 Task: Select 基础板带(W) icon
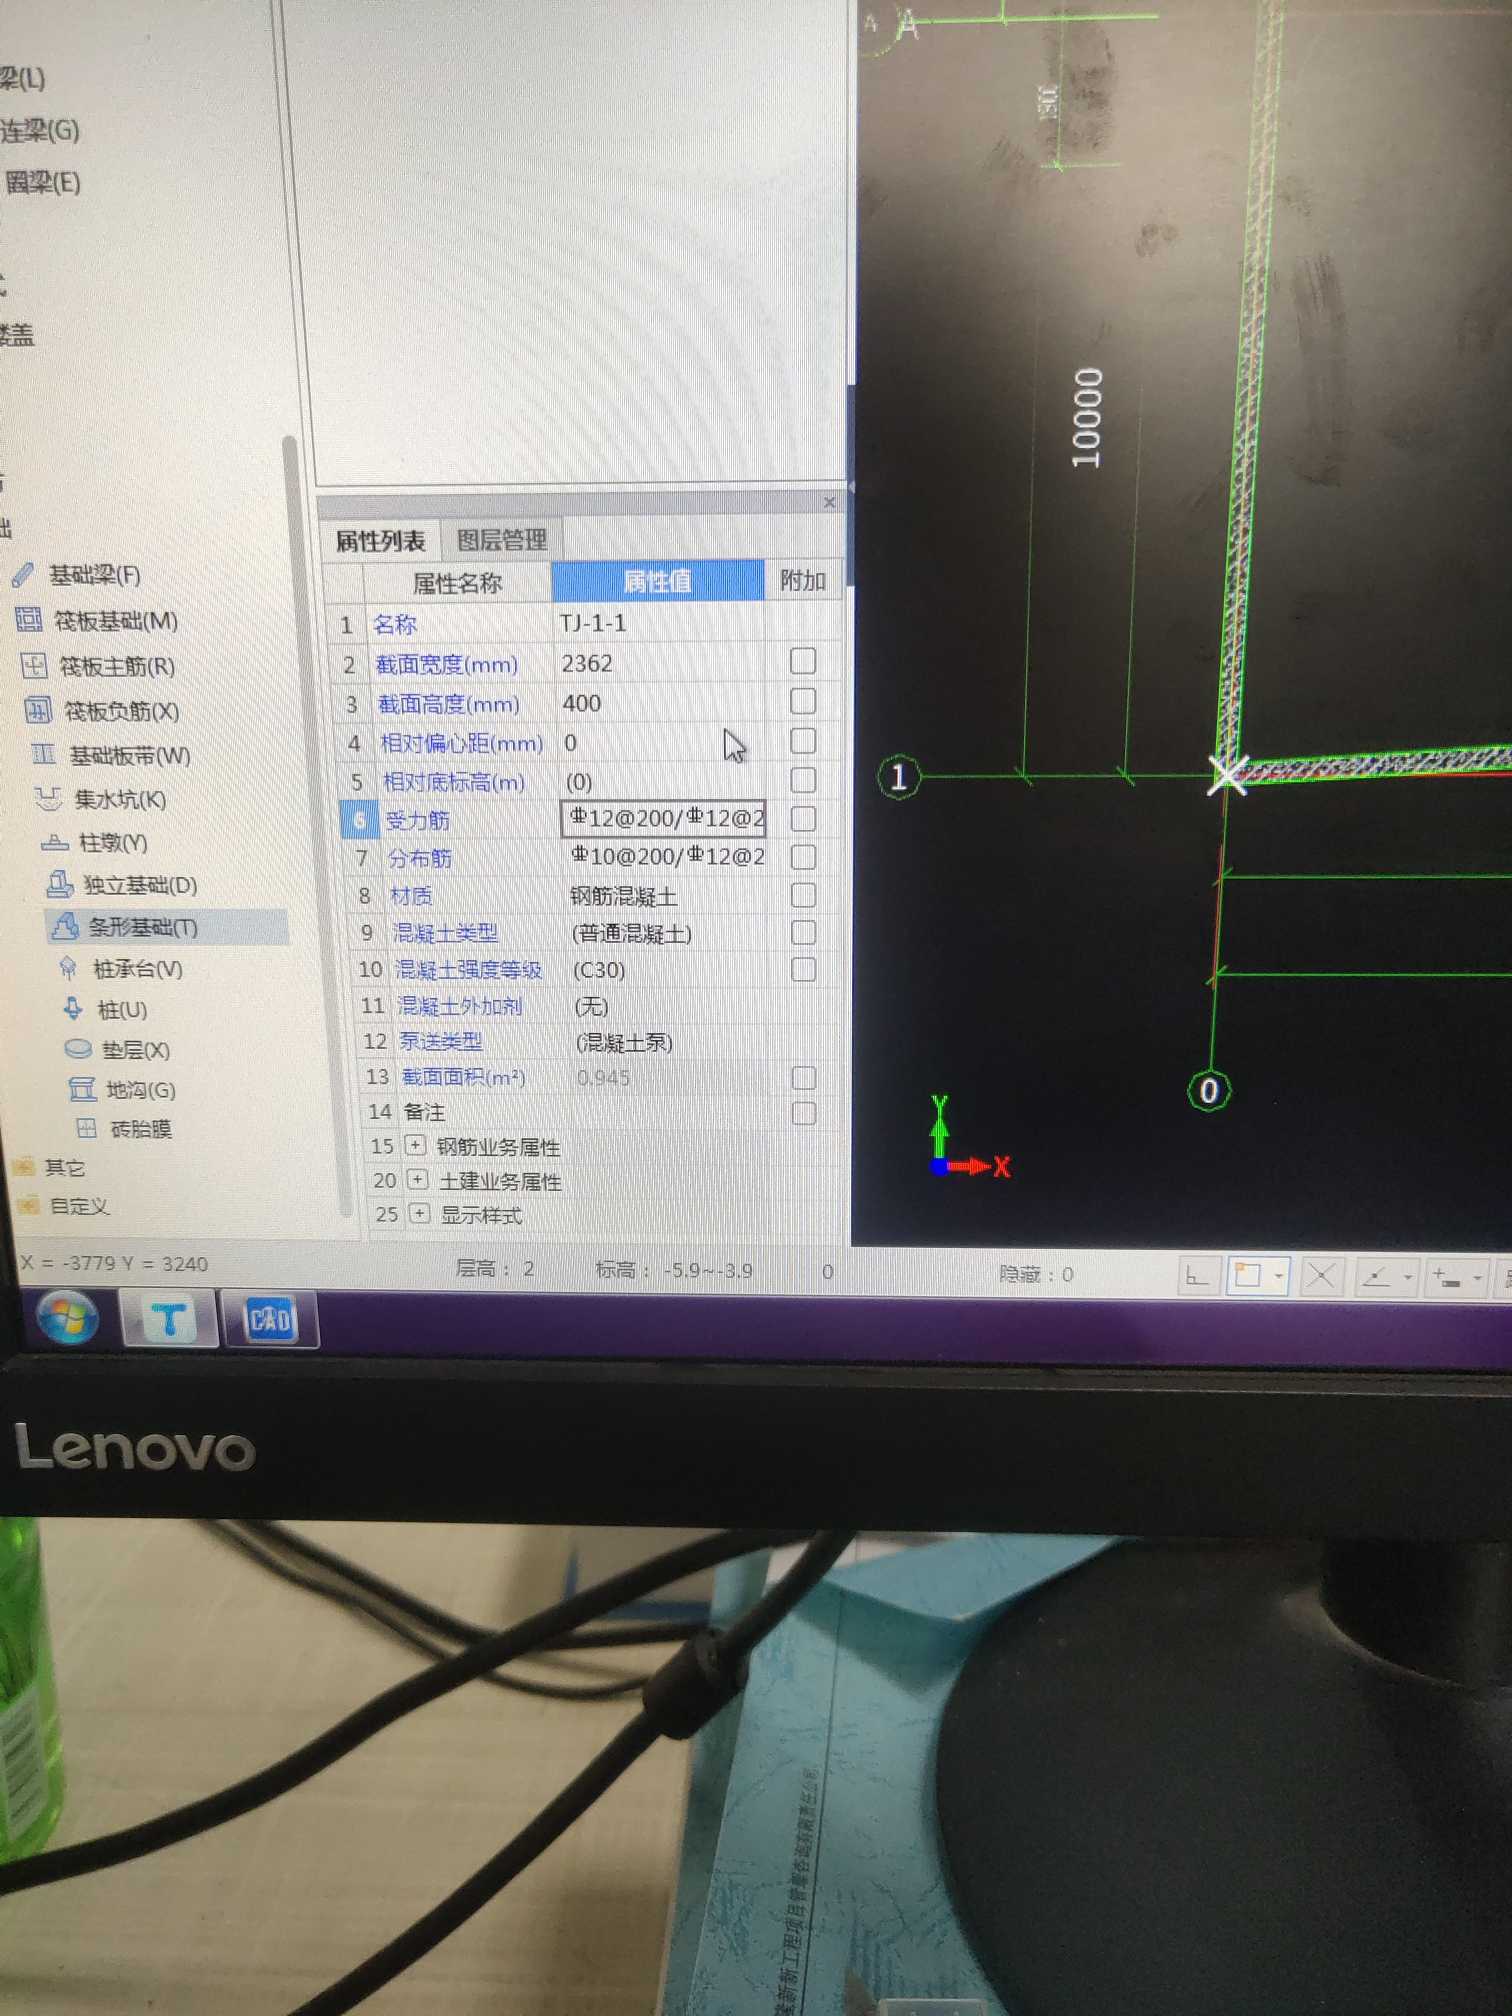43,753
